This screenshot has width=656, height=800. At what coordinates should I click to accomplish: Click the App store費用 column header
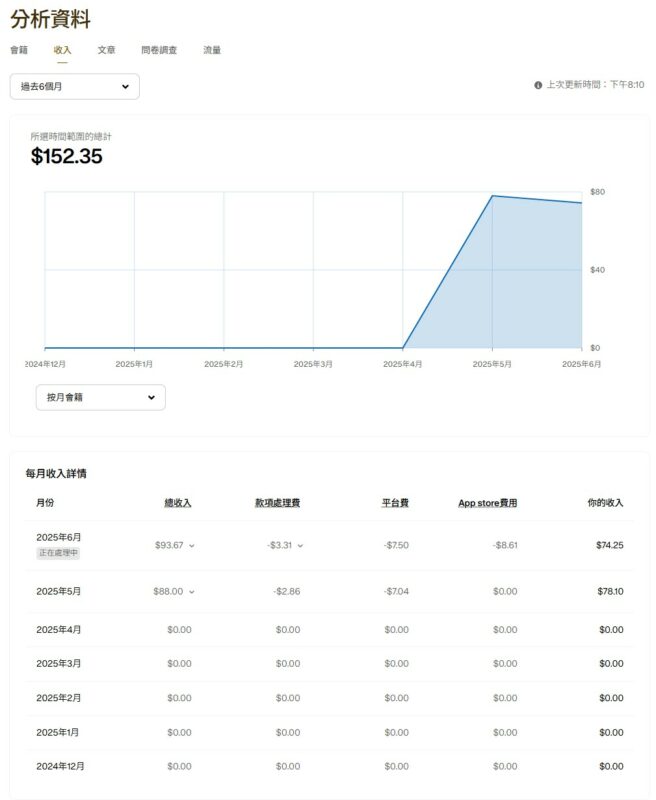[488, 503]
